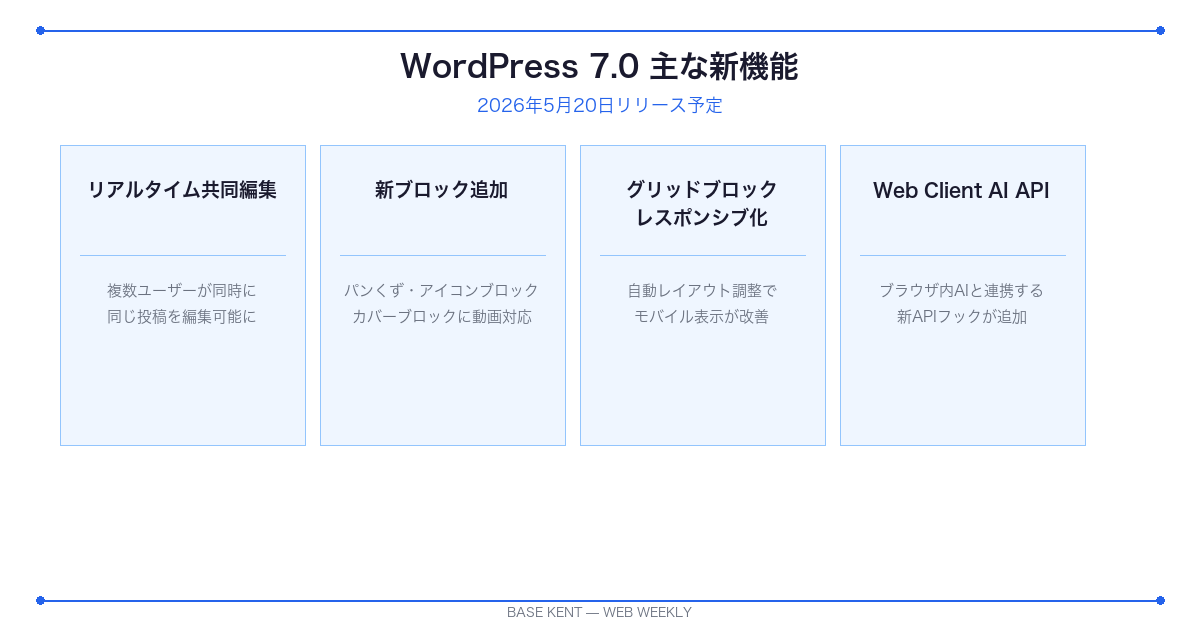Click the subtitle "2026年5月20日リリース予定"
Viewport: 1200px width, 630px height.
coord(599,105)
